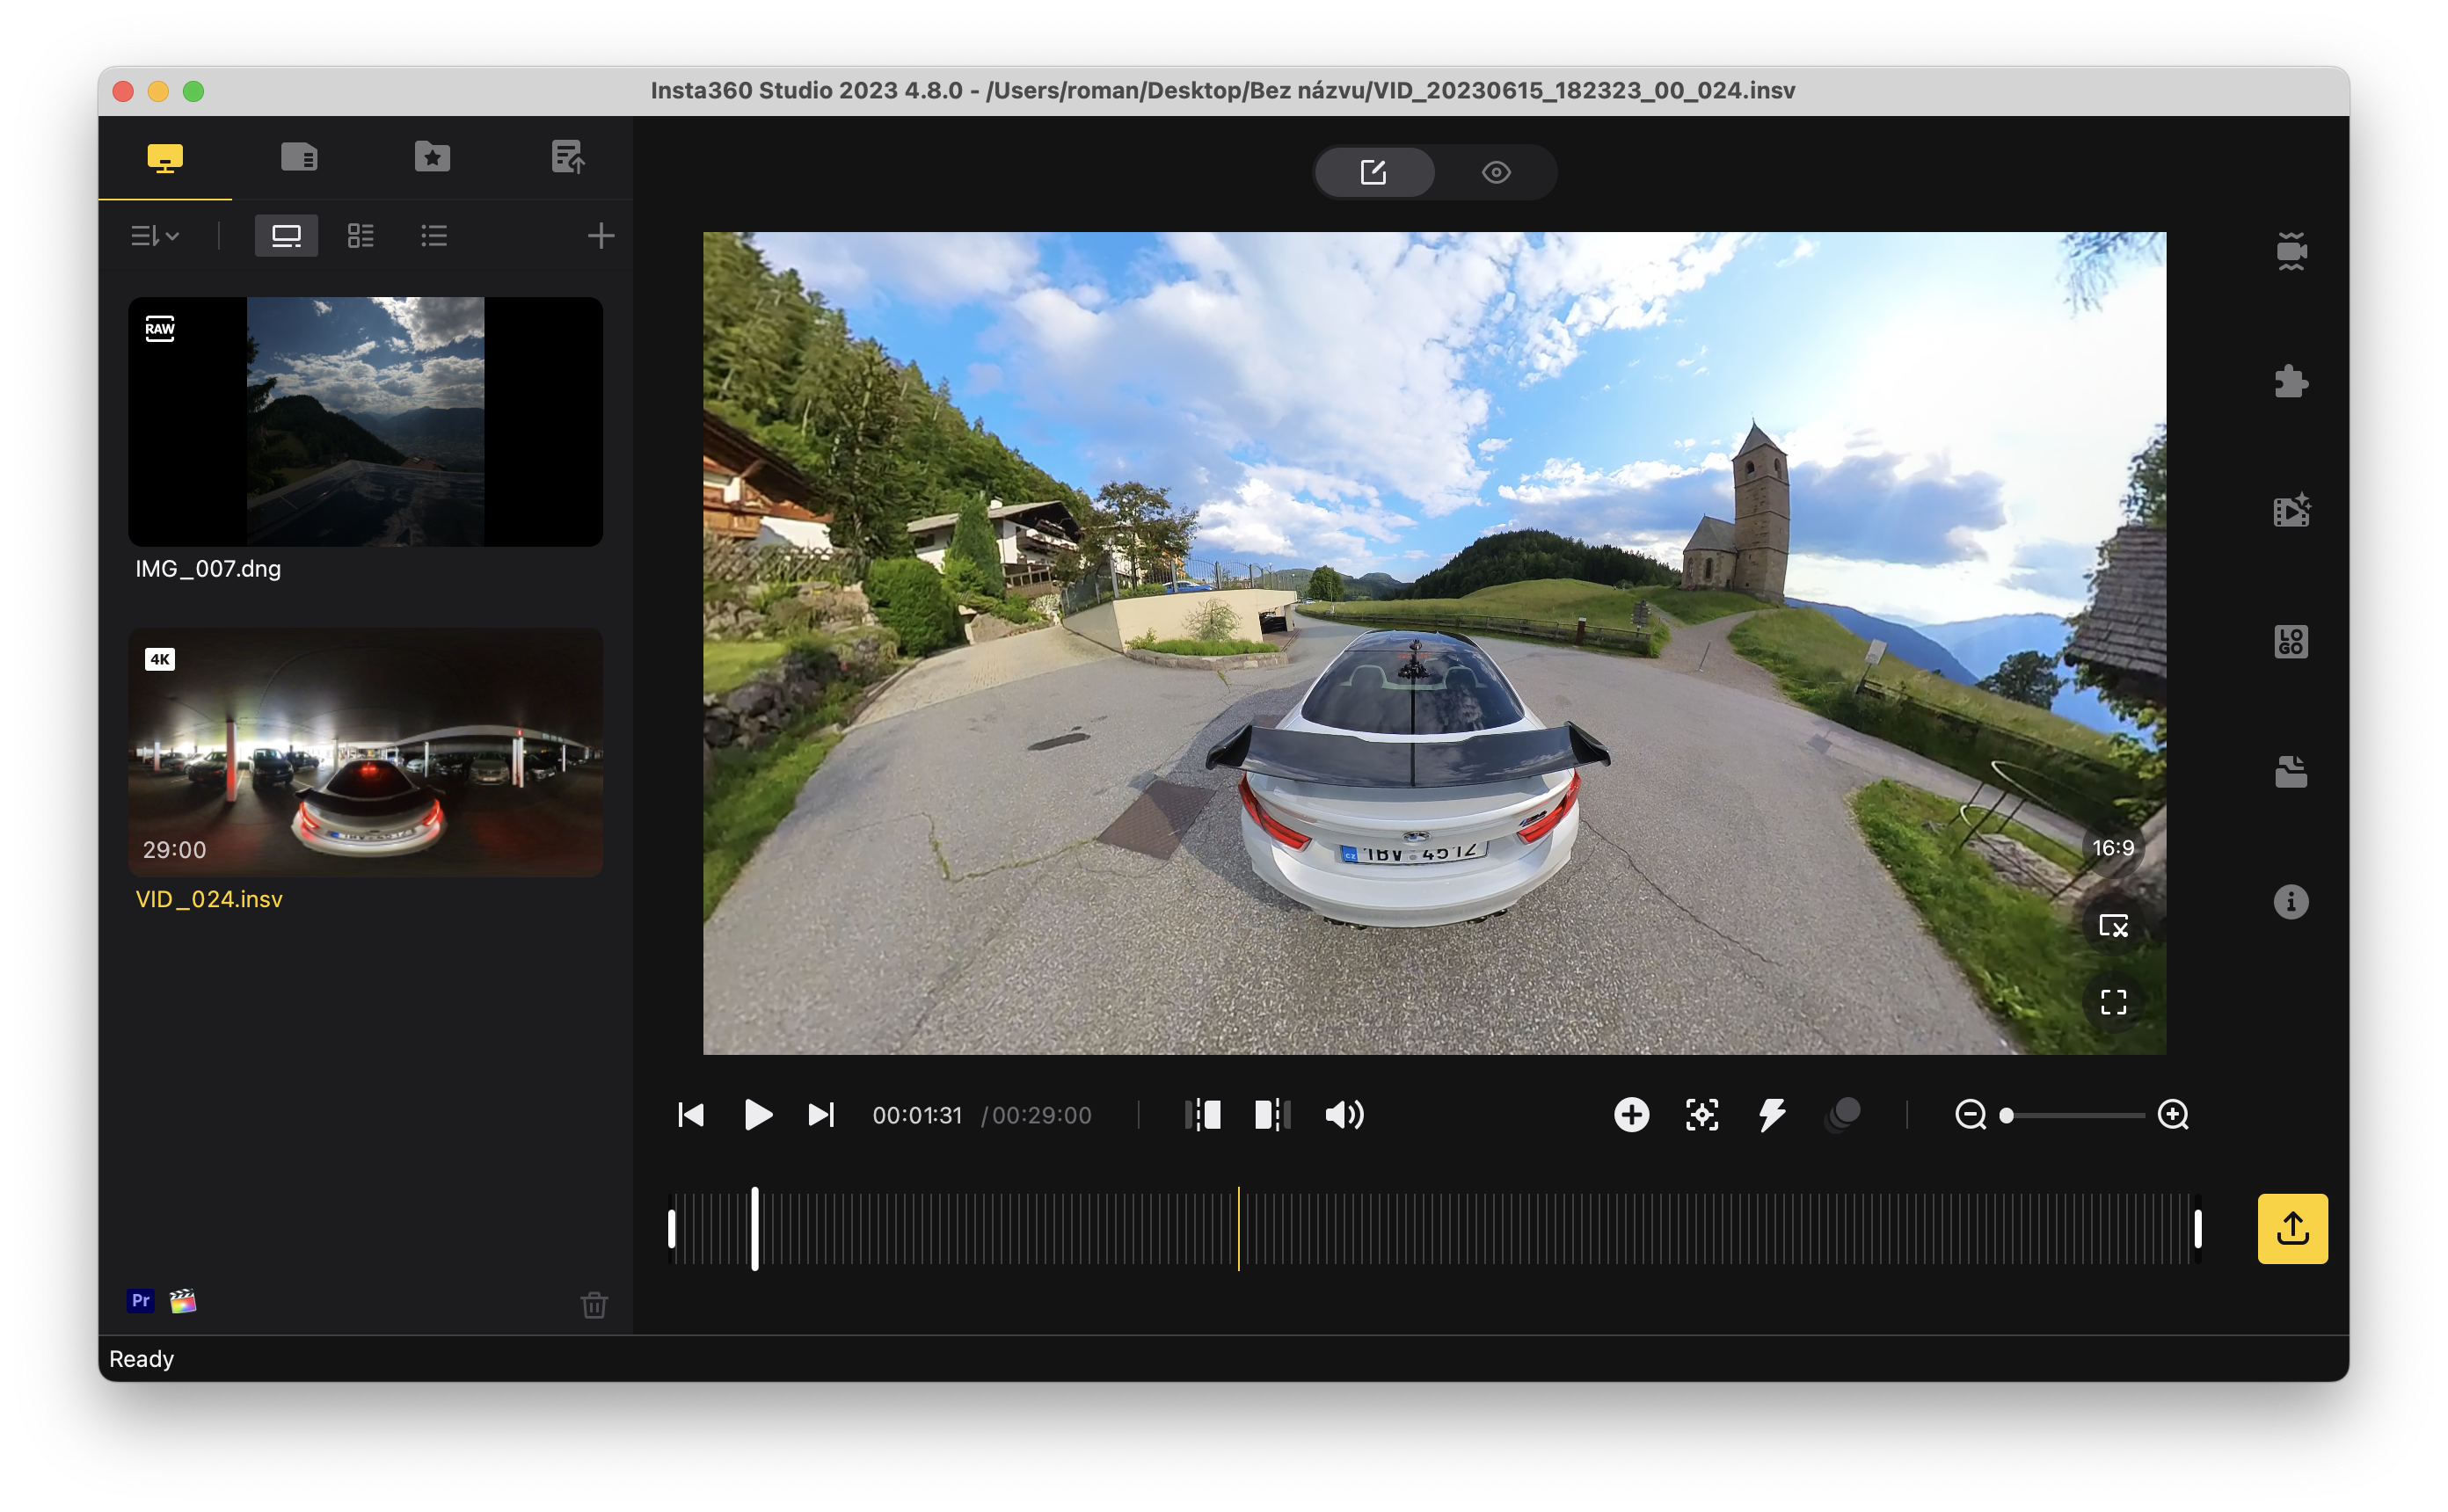This screenshot has height=1512, width=2448.
Task: Open the export queue panel
Action: pos(570,157)
